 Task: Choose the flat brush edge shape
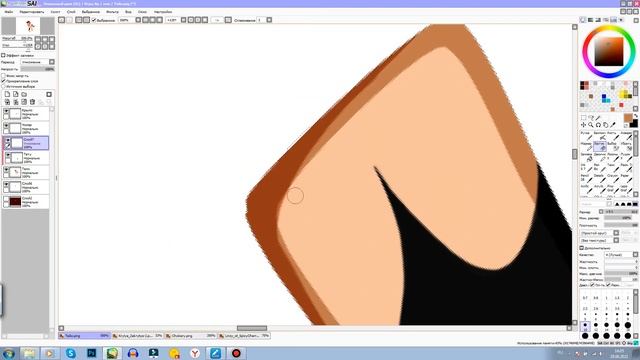(x=635, y=204)
